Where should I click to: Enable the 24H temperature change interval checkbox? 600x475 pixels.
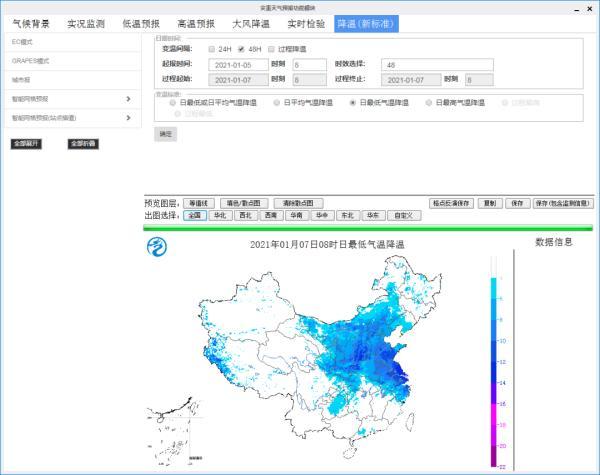point(211,48)
